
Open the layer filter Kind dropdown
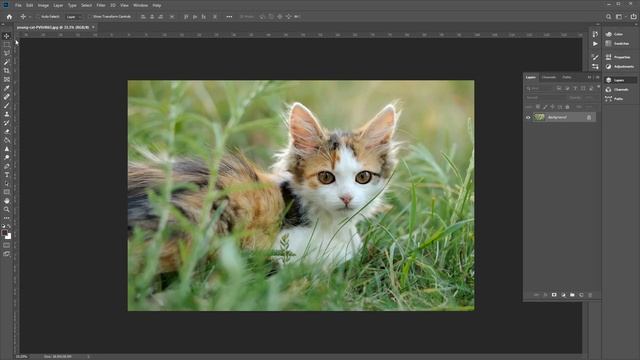click(539, 88)
